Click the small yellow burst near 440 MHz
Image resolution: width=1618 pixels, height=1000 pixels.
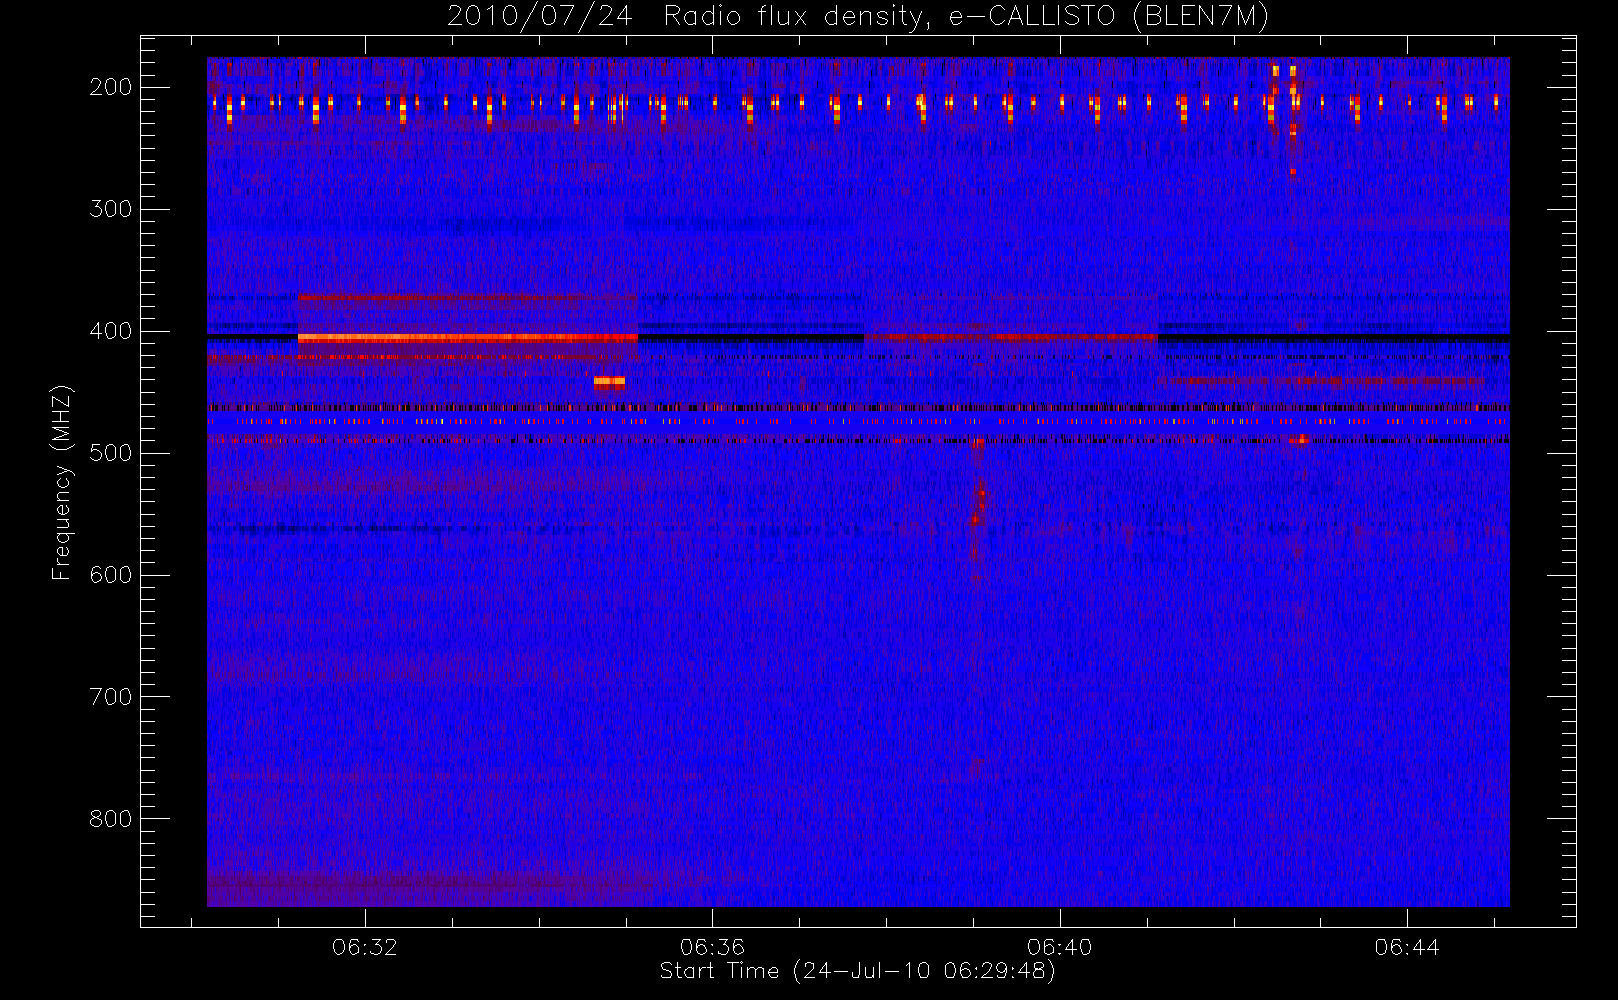coord(609,381)
